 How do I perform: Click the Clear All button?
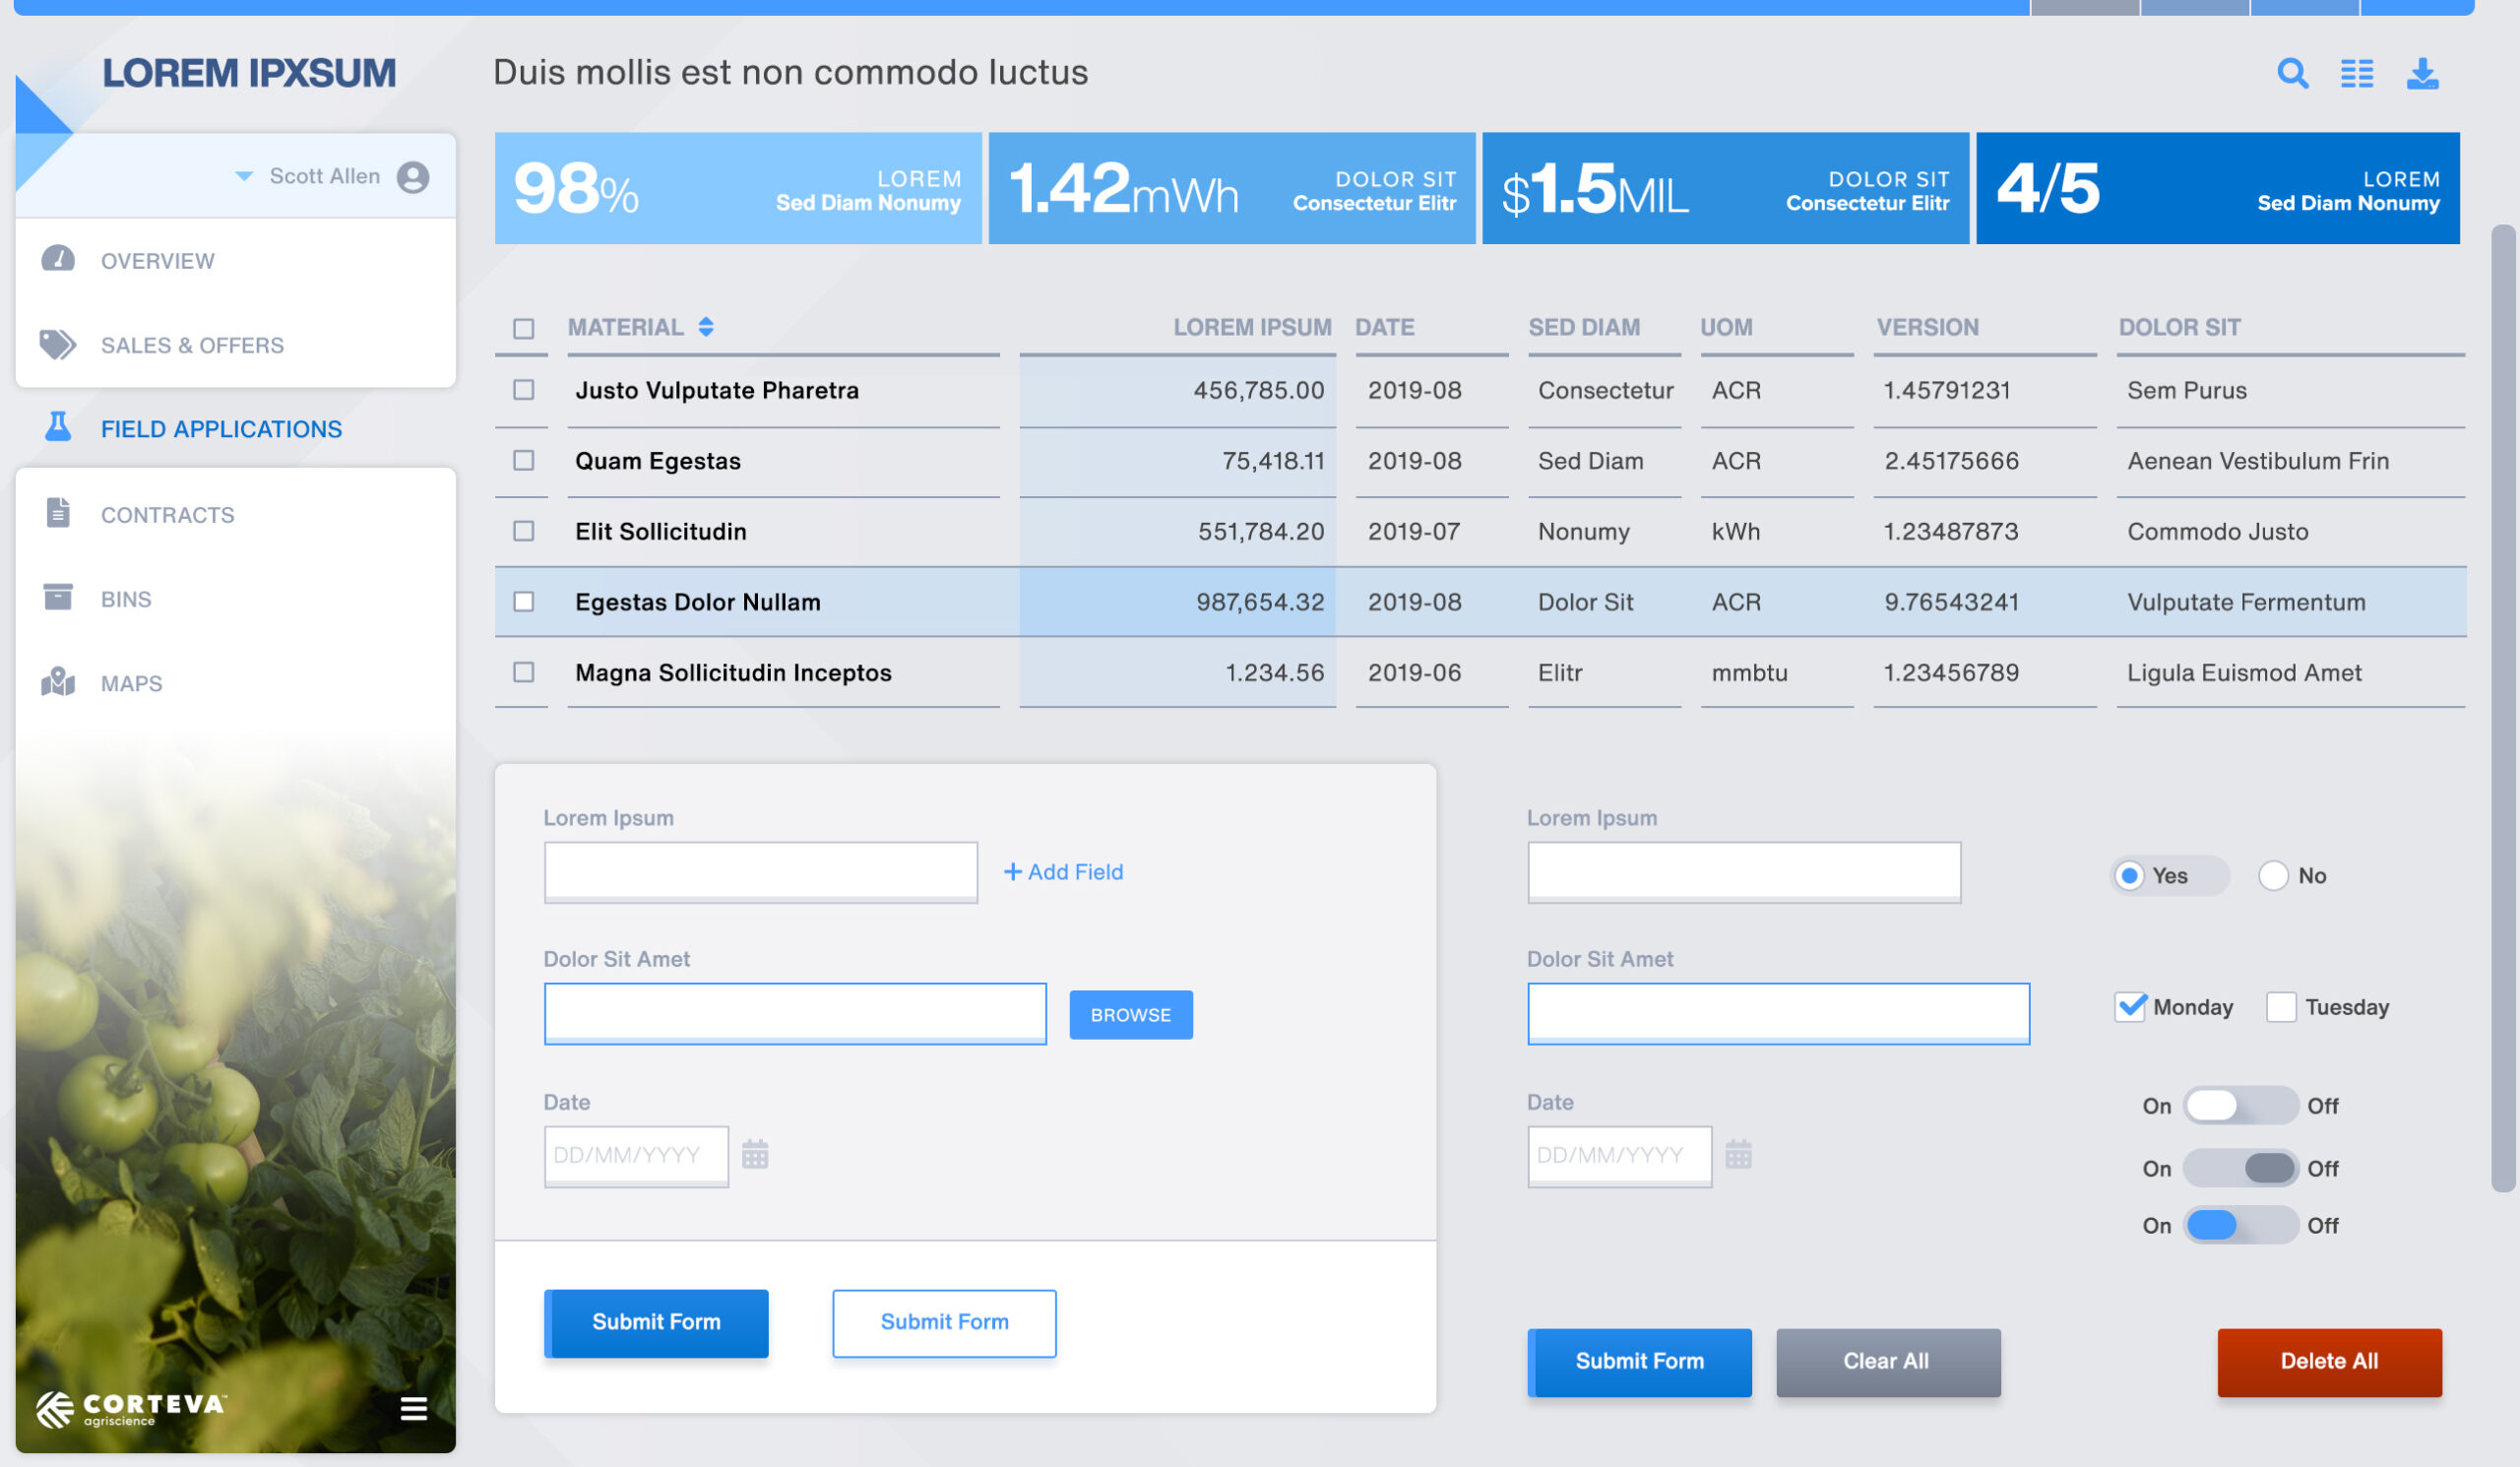[x=1888, y=1362]
